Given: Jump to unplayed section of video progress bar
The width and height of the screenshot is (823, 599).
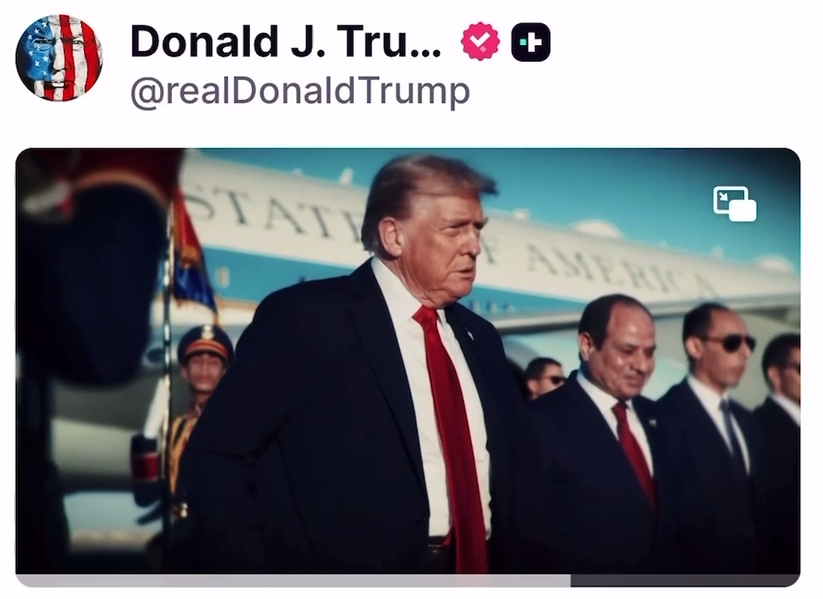Looking at the screenshot, I should point(685,581).
